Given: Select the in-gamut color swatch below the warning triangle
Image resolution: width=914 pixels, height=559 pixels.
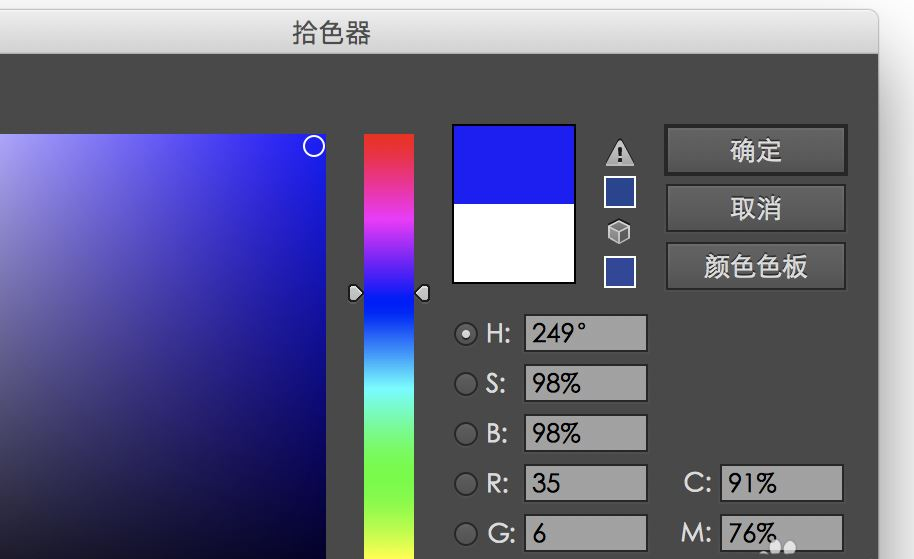Looking at the screenshot, I should (620, 192).
